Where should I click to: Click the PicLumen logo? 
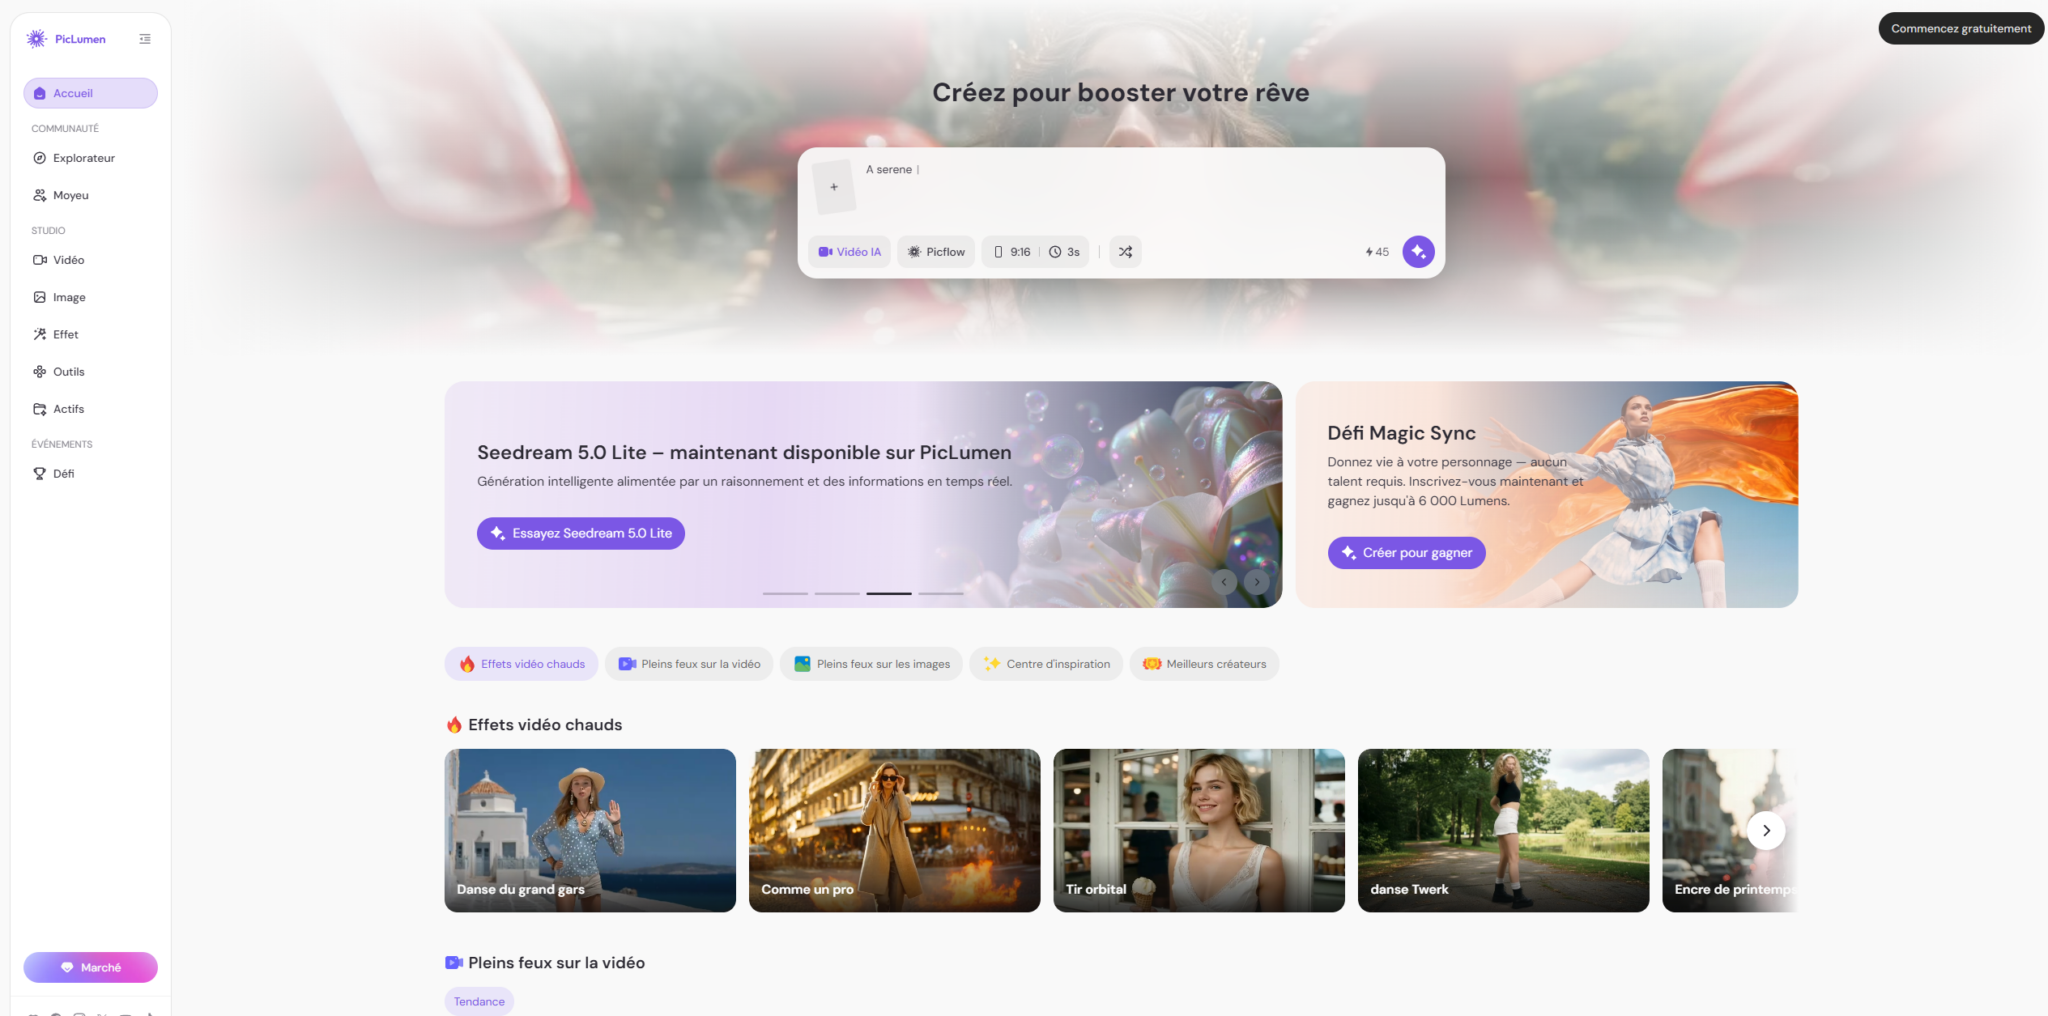click(67, 39)
